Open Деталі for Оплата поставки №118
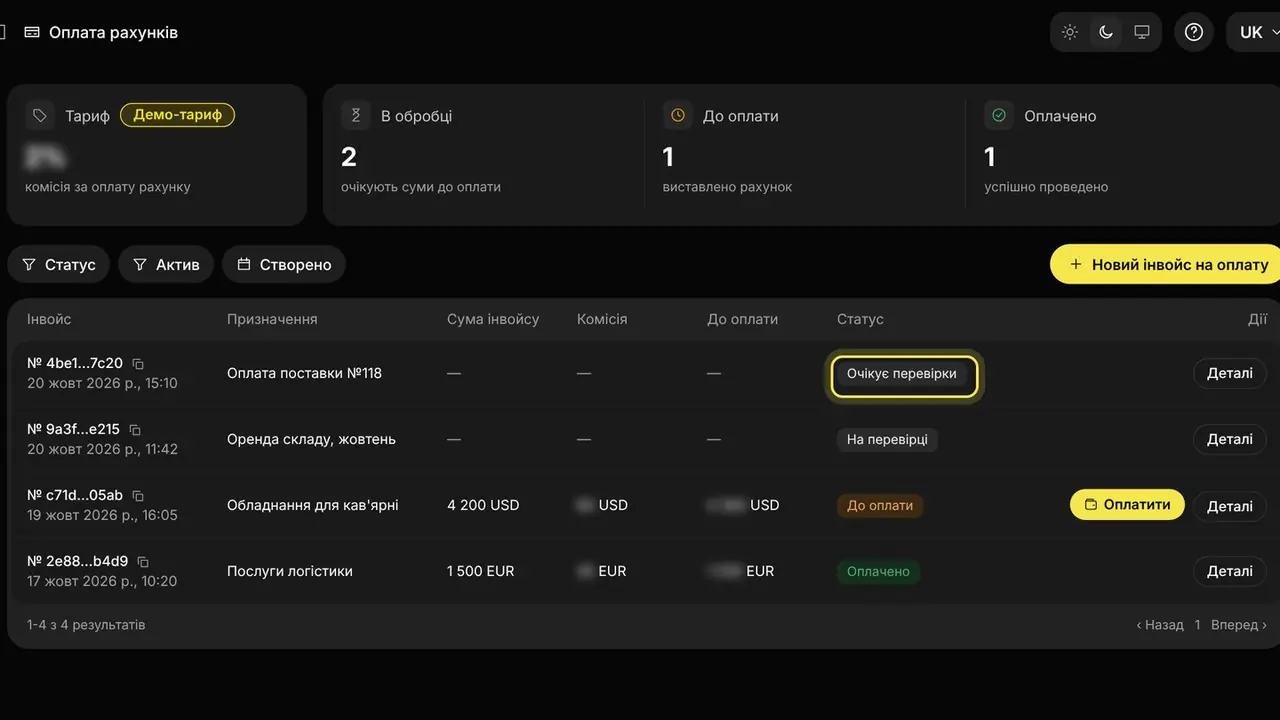The width and height of the screenshot is (1280, 720). 1230,373
